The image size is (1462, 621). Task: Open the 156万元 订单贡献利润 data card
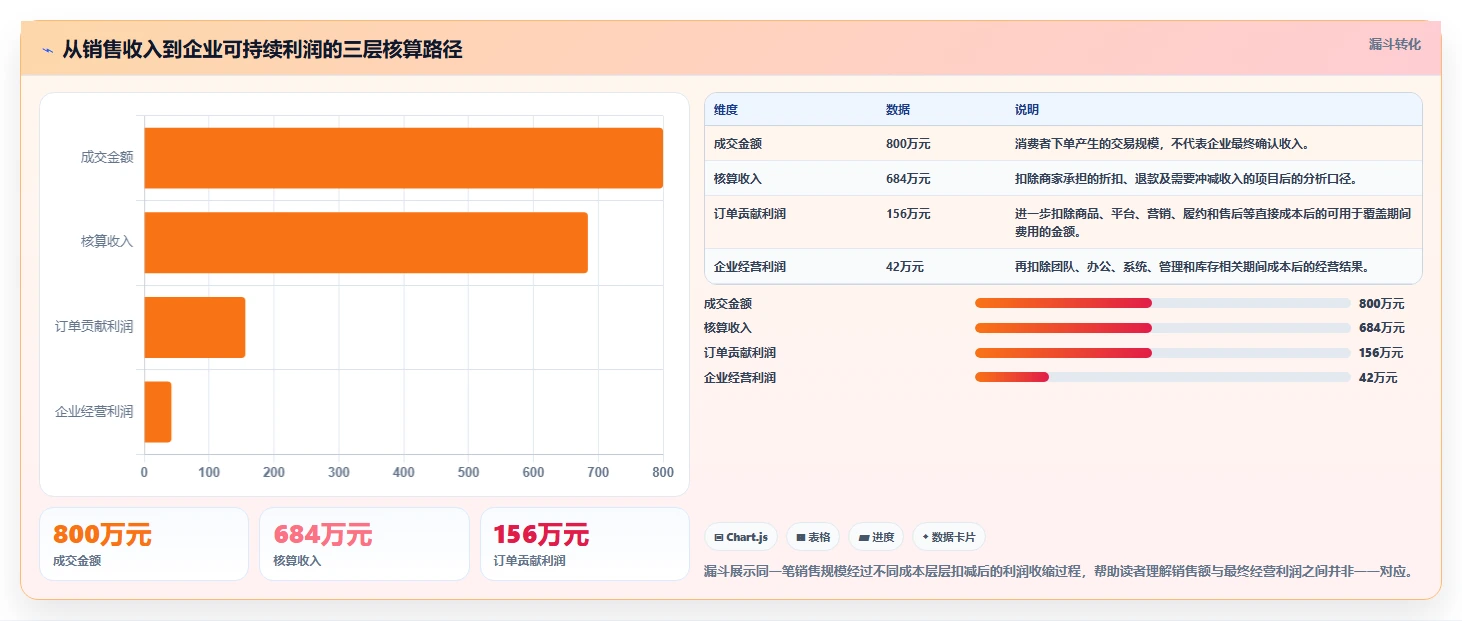(x=585, y=544)
